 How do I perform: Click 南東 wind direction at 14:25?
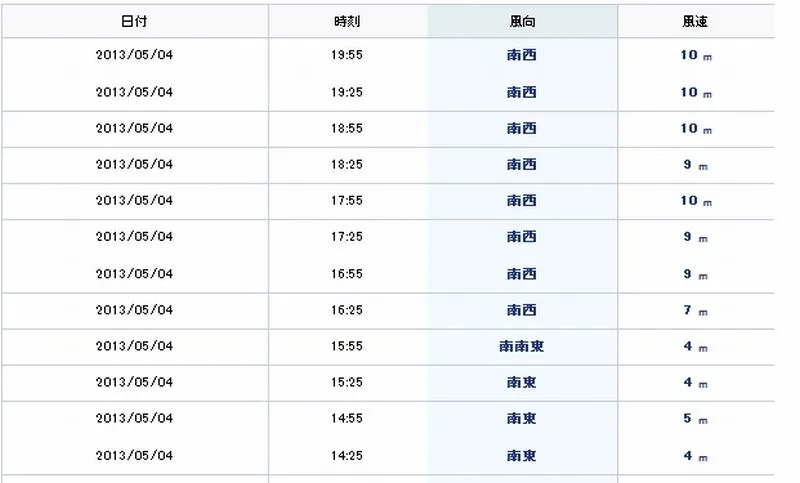pos(521,455)
